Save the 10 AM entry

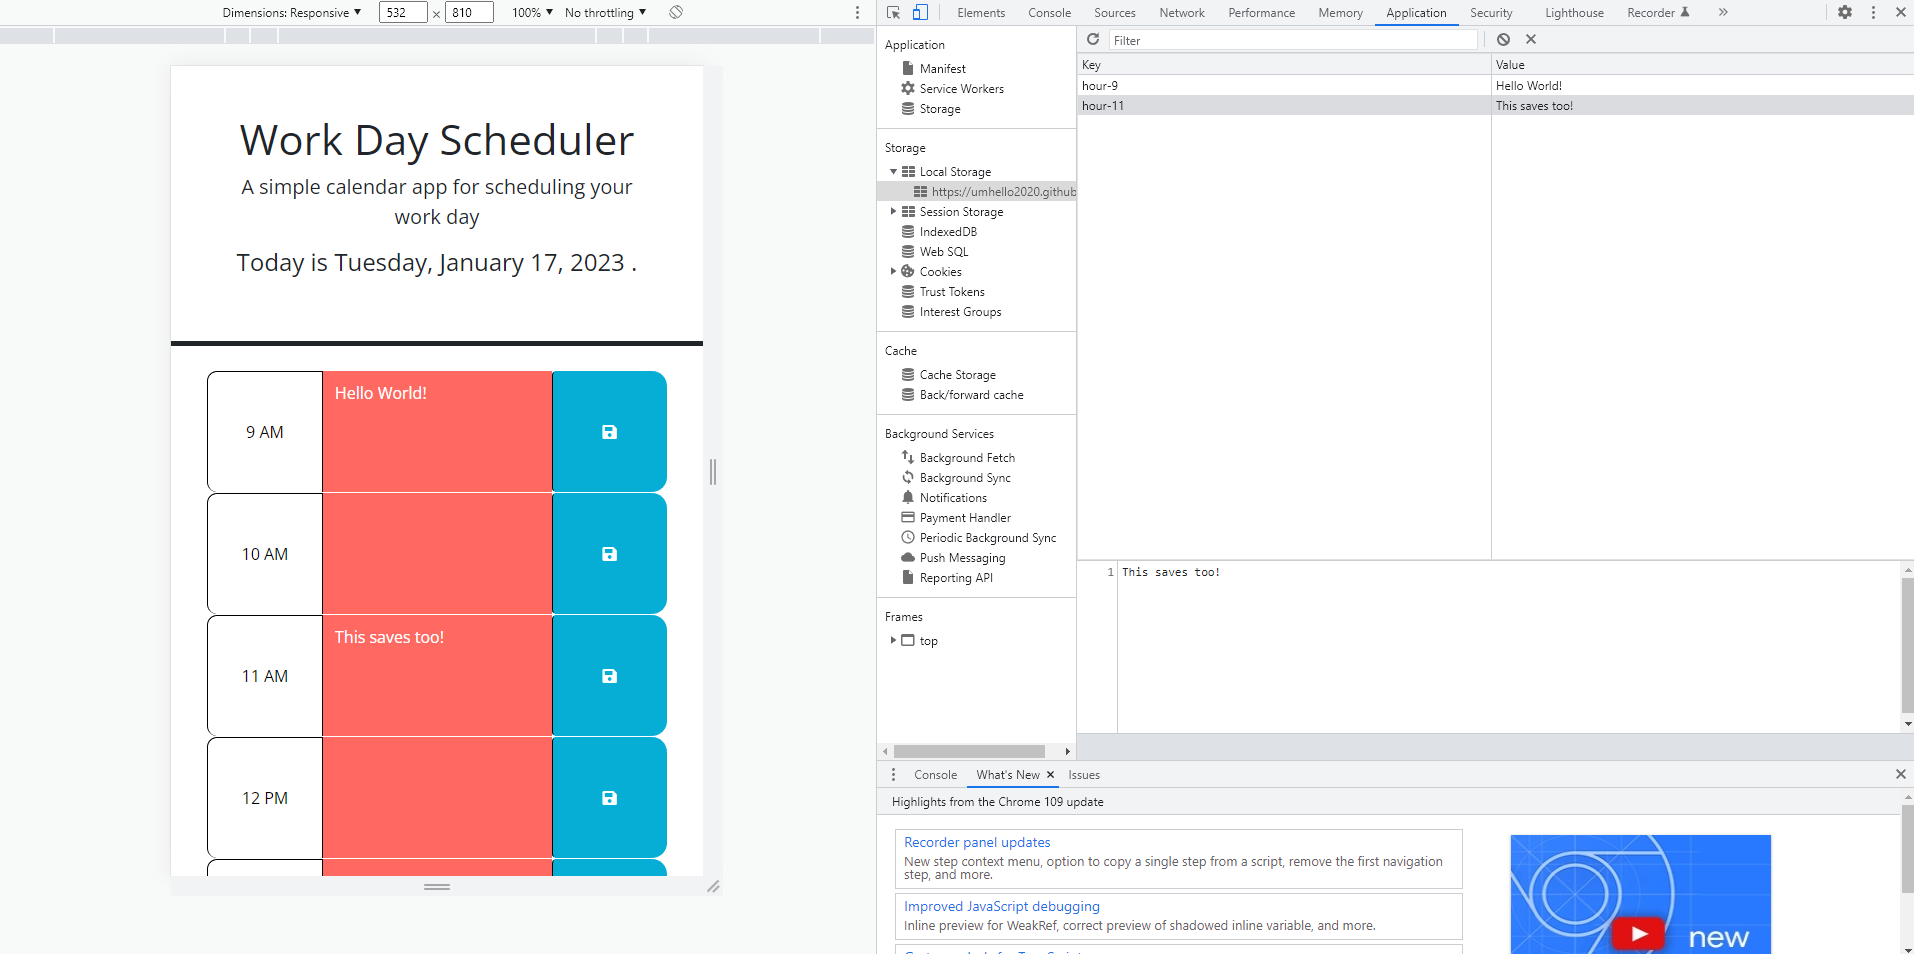(609, 554)
